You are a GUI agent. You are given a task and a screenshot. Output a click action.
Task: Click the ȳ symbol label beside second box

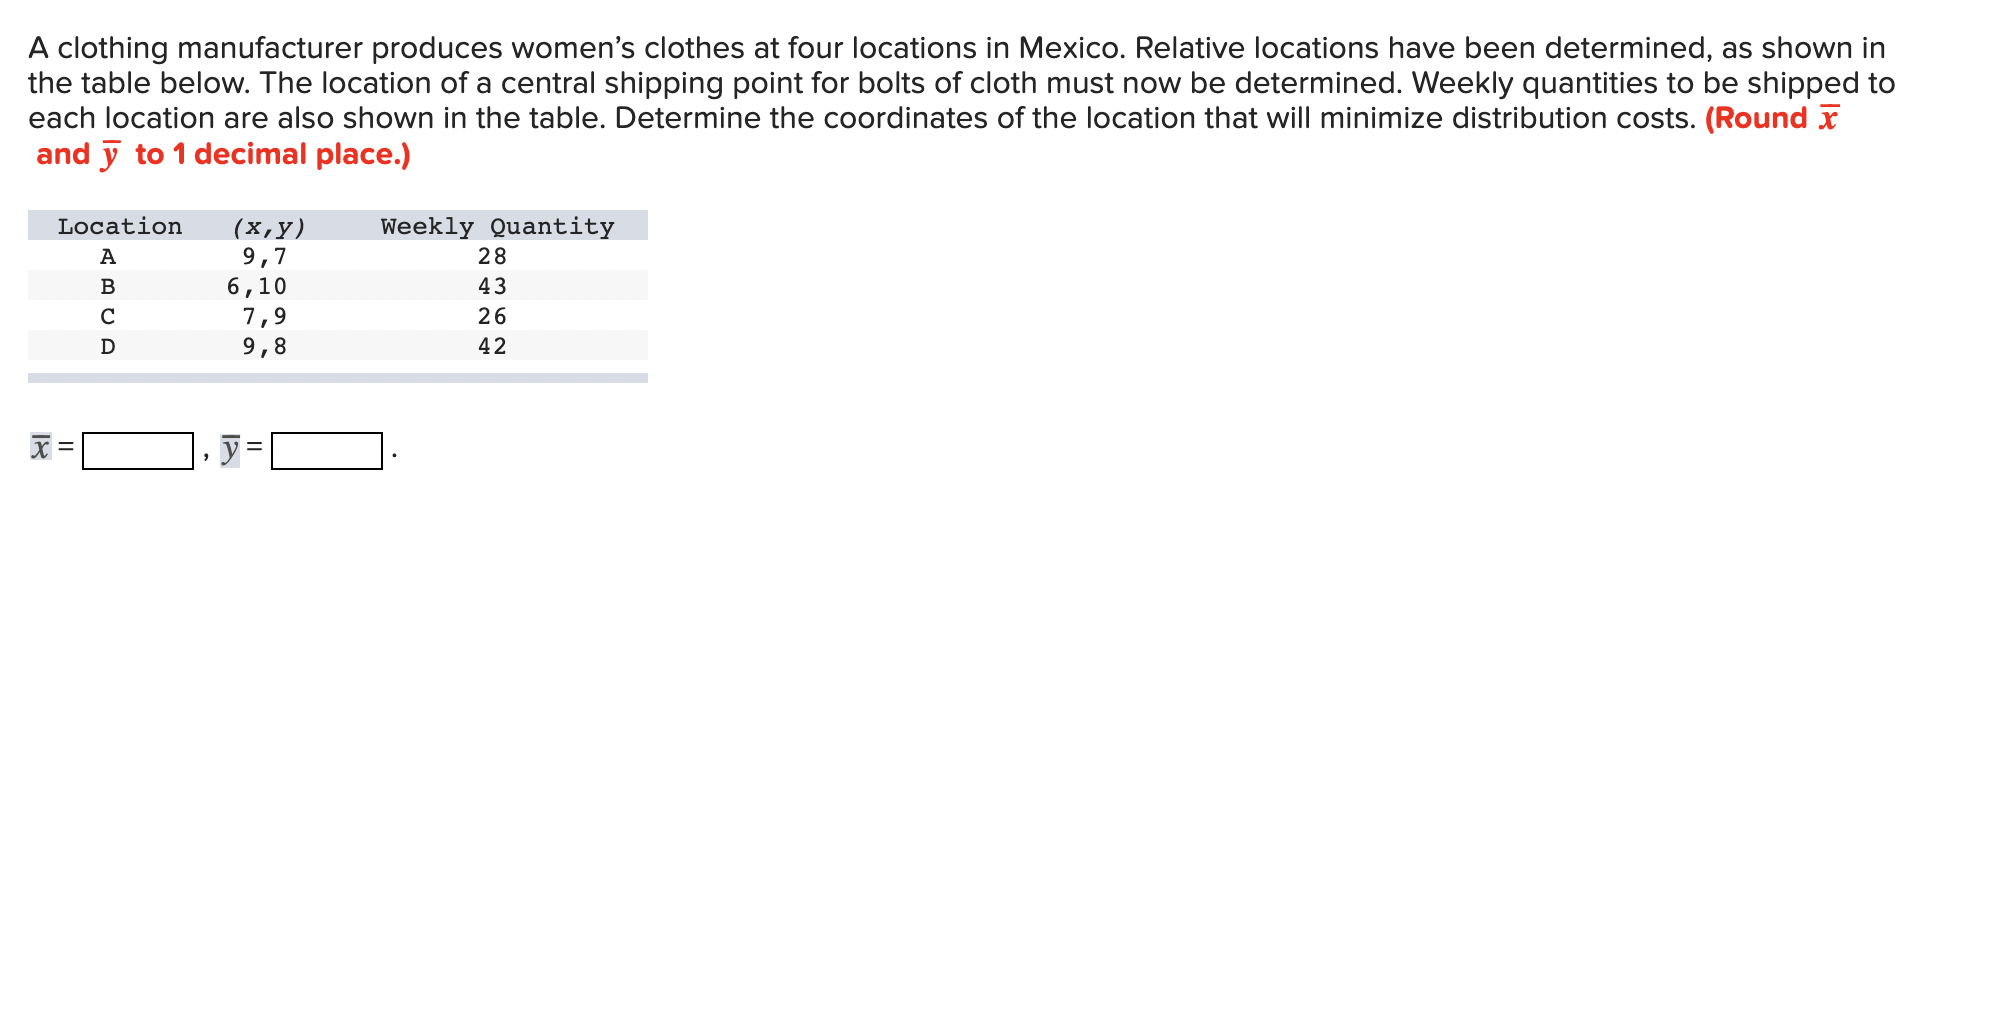230,449
